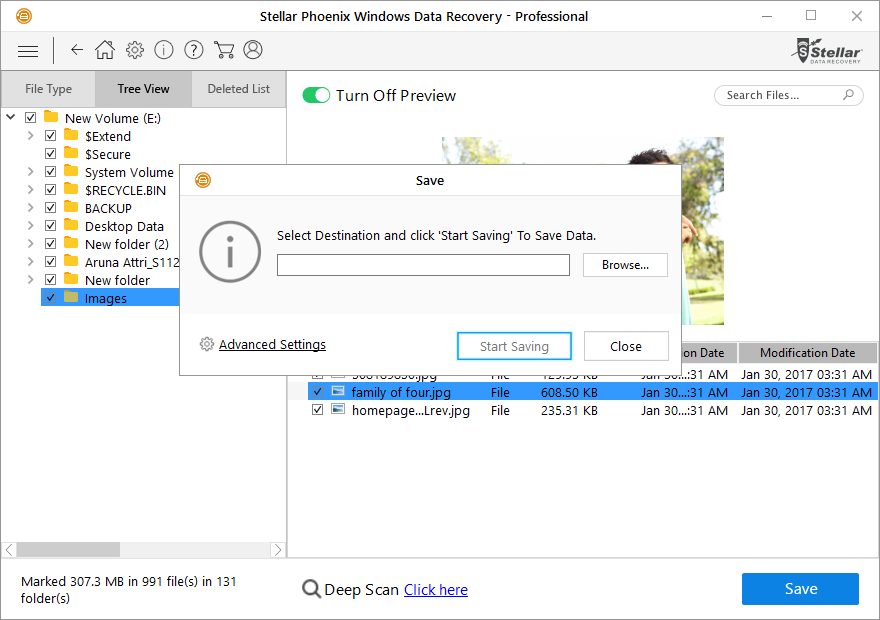880x620 pixels.
Task: Click the tree scrollbar left arrow
Action: pyautogui.click(x=9, y=549)
